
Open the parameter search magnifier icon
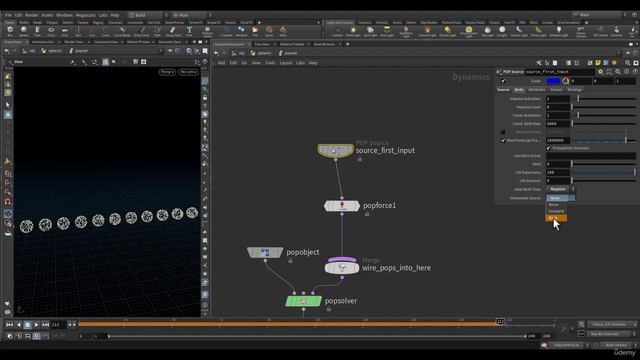pyautogui.click(x=618, y=71)
